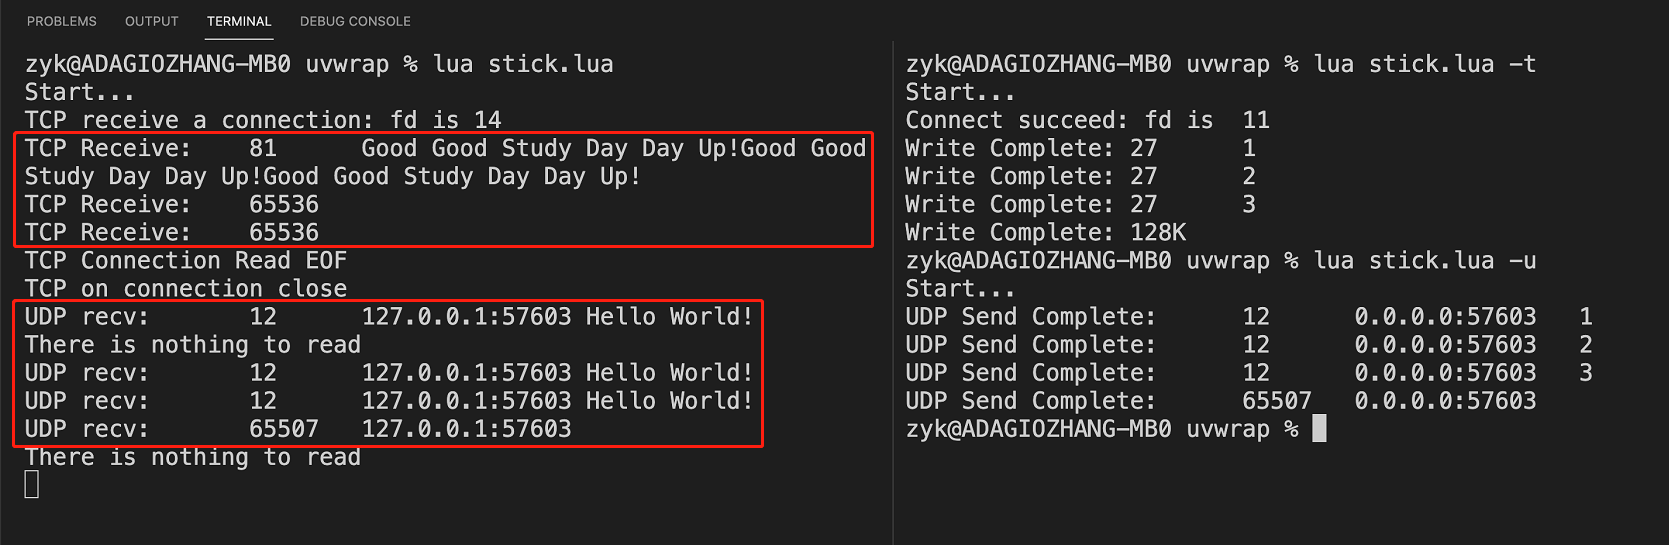Click the "lua stick.lua -t" command text
Image resolution: width=1669 pixels, height=545 pixels.
pos(1424,64)
